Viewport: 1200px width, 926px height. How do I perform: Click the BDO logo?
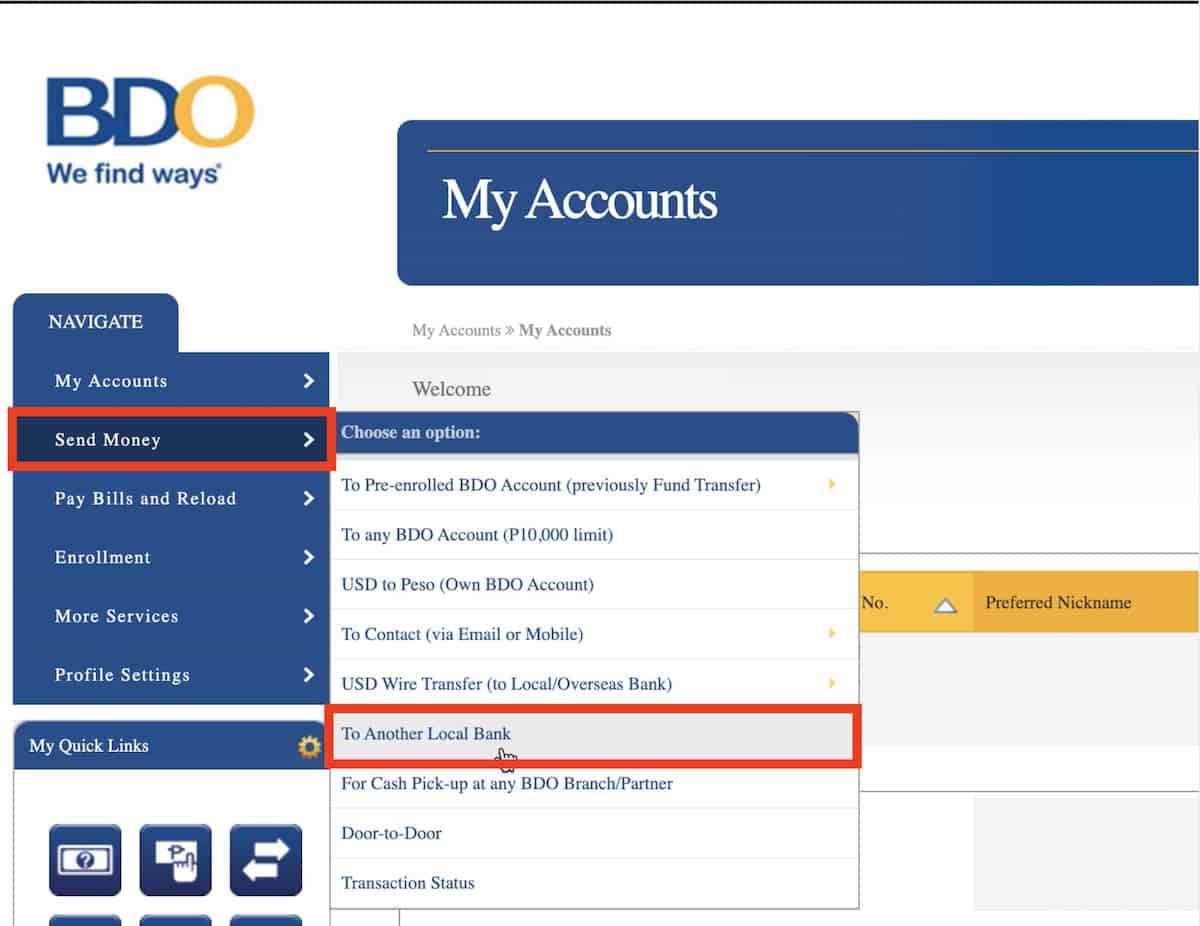(x=150, y=130)
